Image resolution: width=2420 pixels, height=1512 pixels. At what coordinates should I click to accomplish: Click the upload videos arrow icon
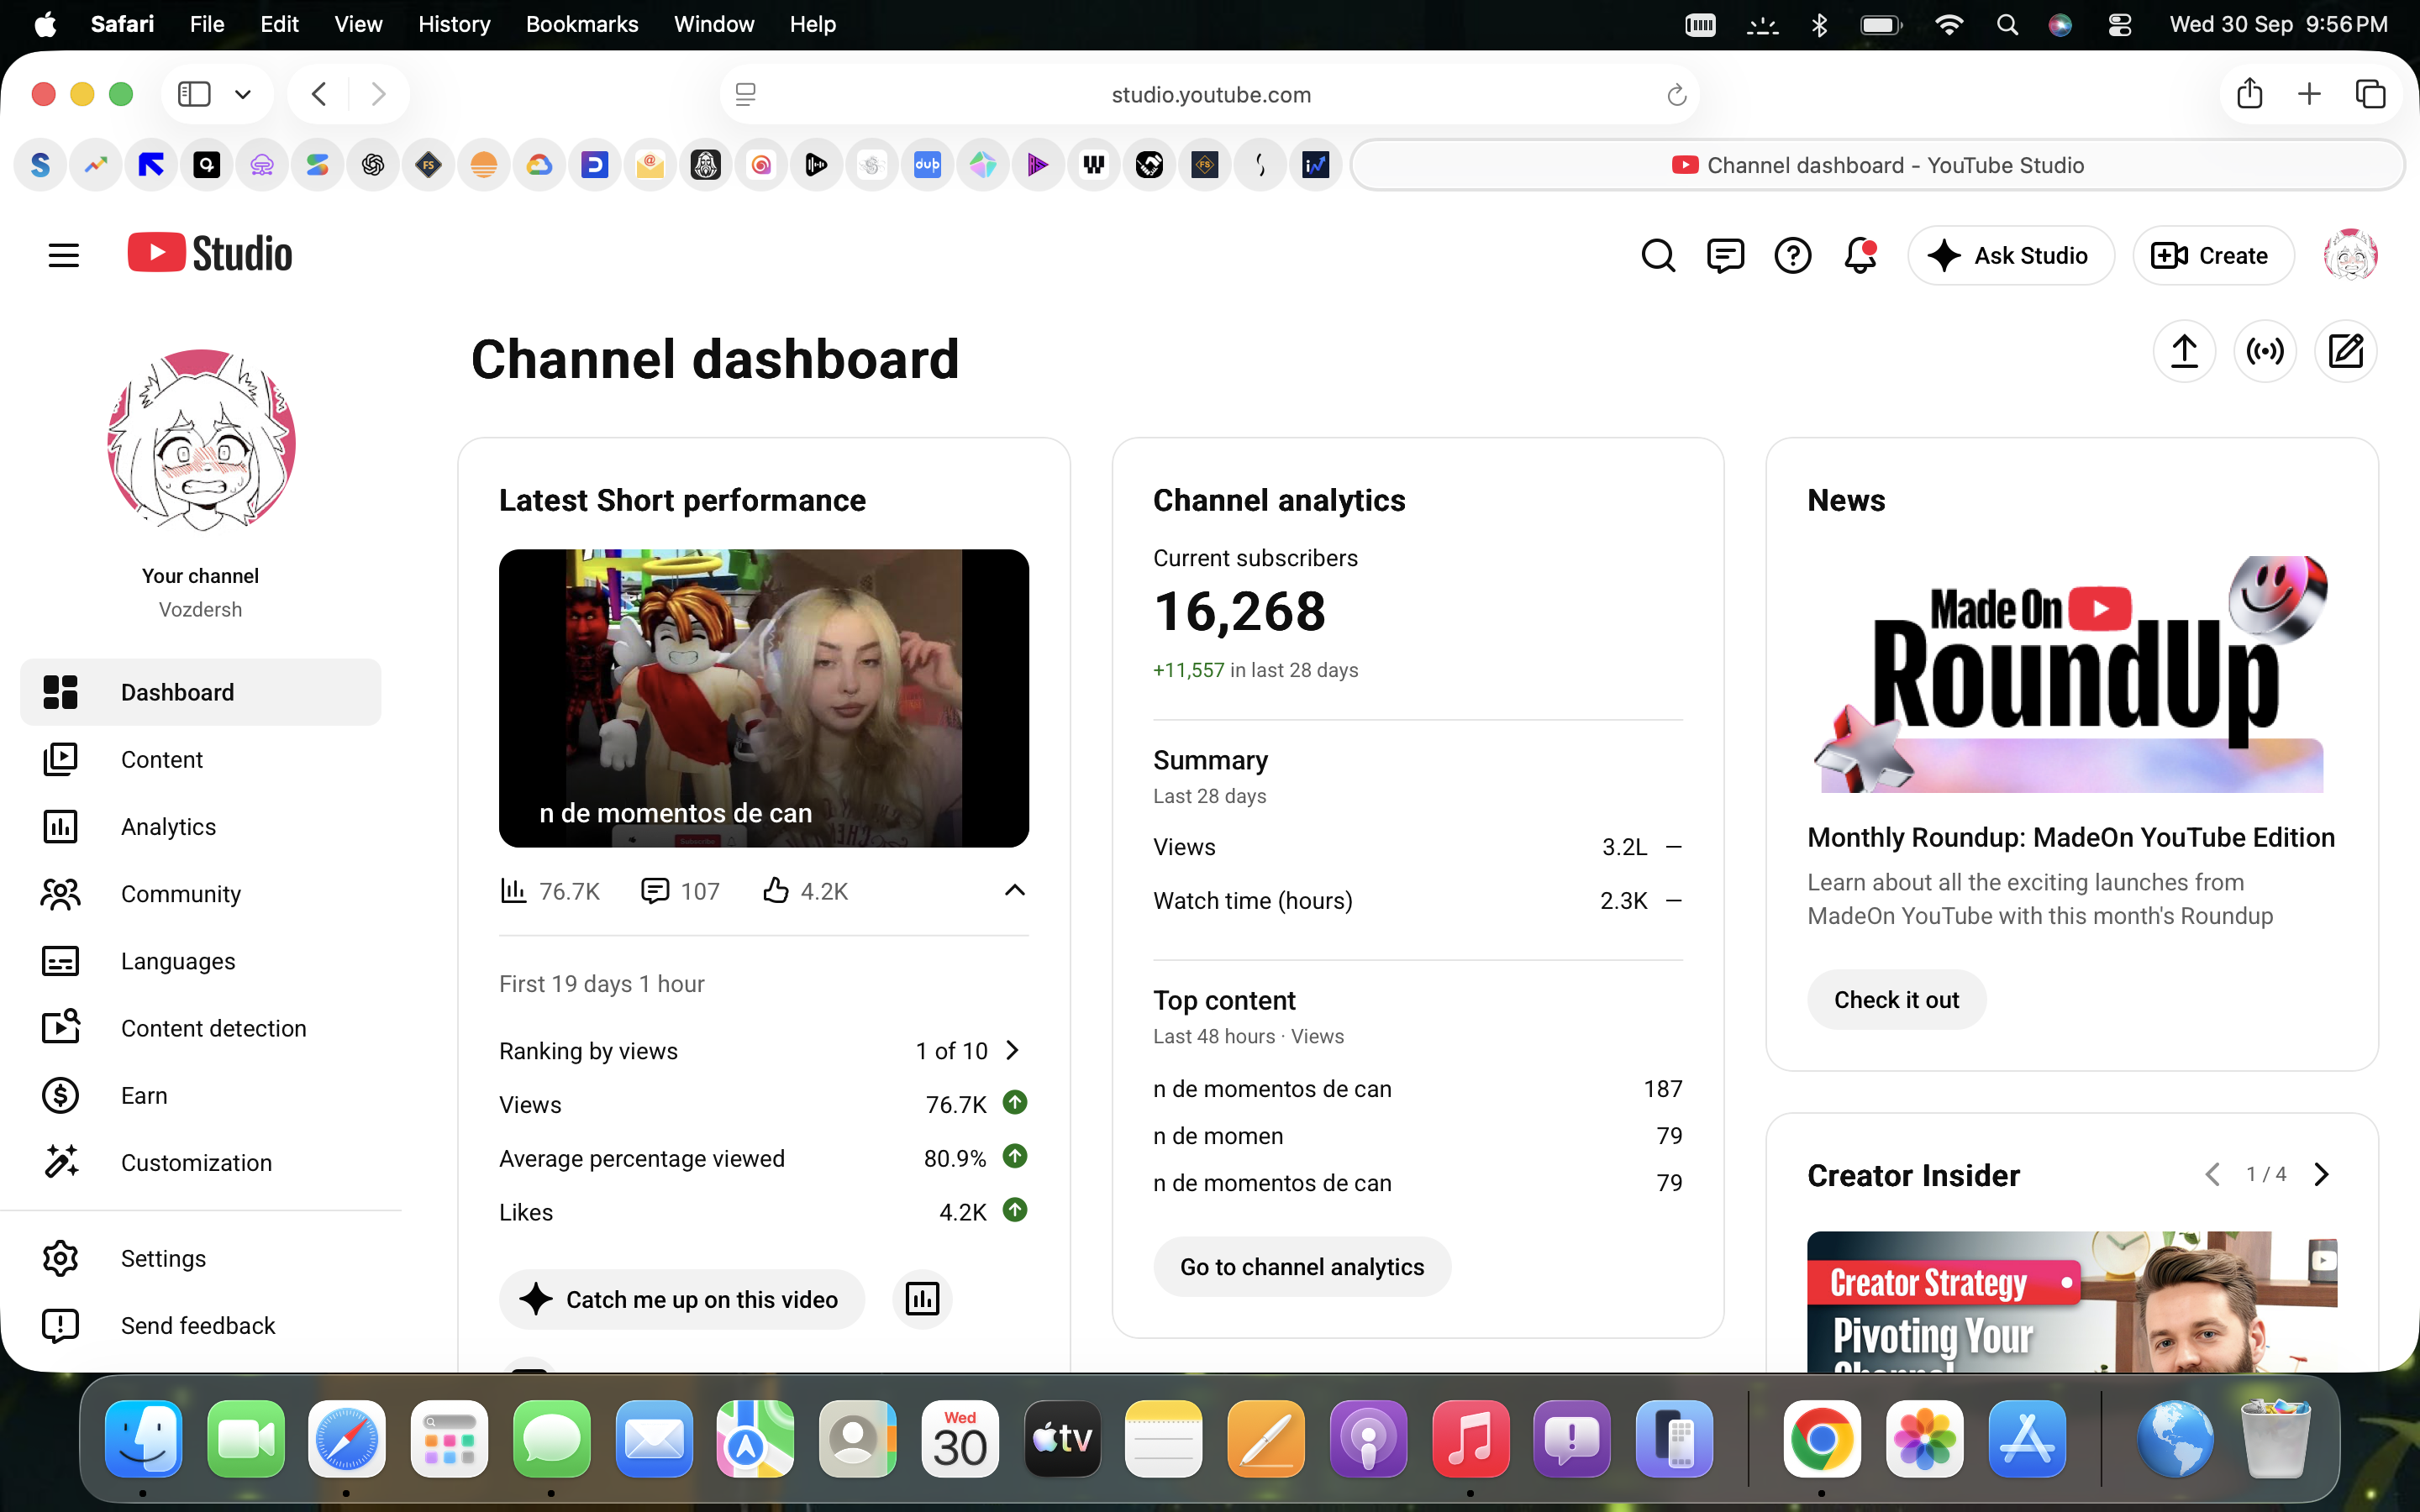(2184, 351)
